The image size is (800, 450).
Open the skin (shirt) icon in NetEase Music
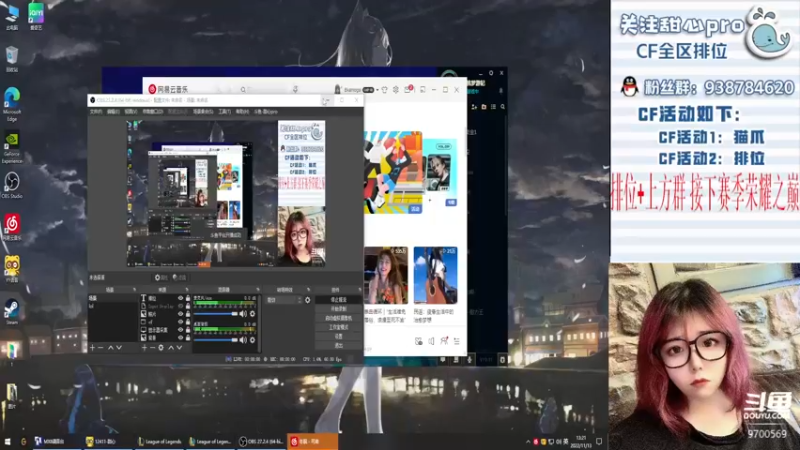[384, 89]
